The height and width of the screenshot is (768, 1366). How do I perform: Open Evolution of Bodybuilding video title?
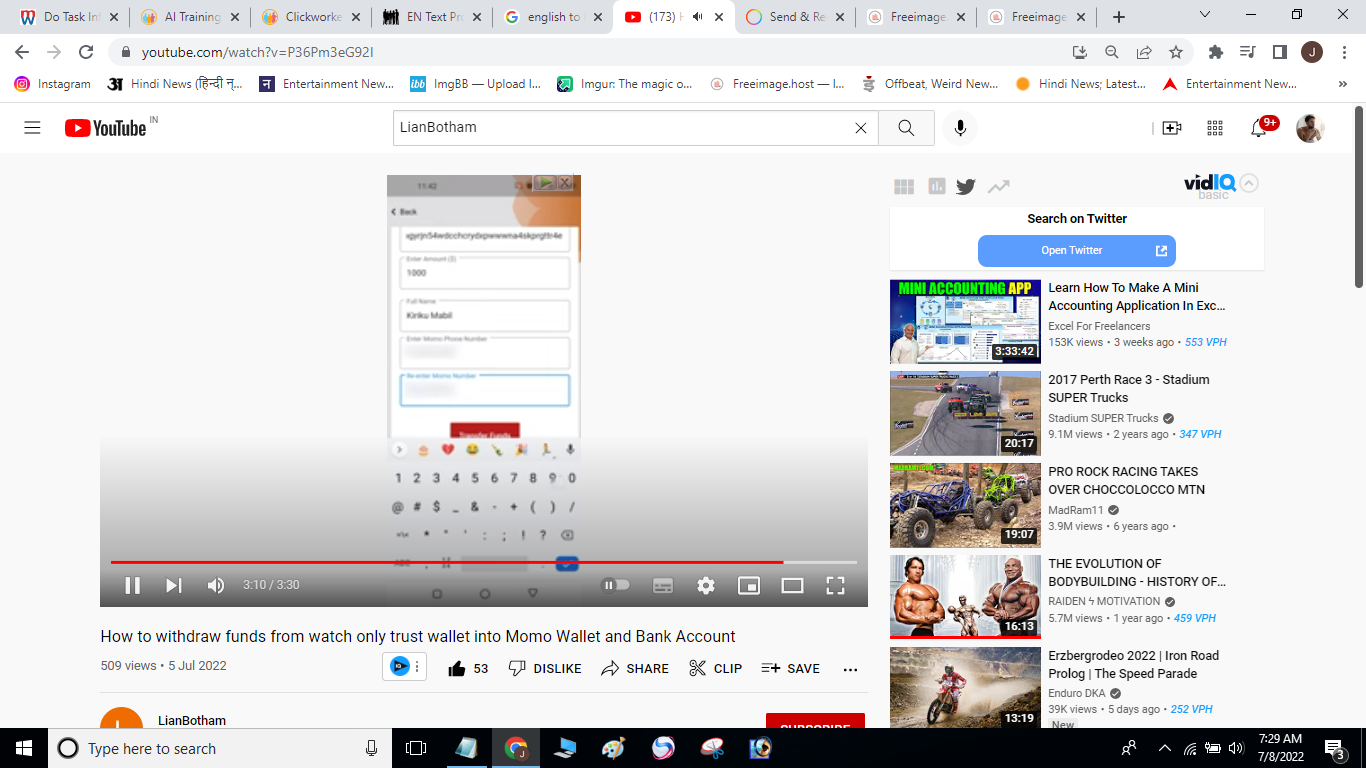click(x=1137, y=573)
